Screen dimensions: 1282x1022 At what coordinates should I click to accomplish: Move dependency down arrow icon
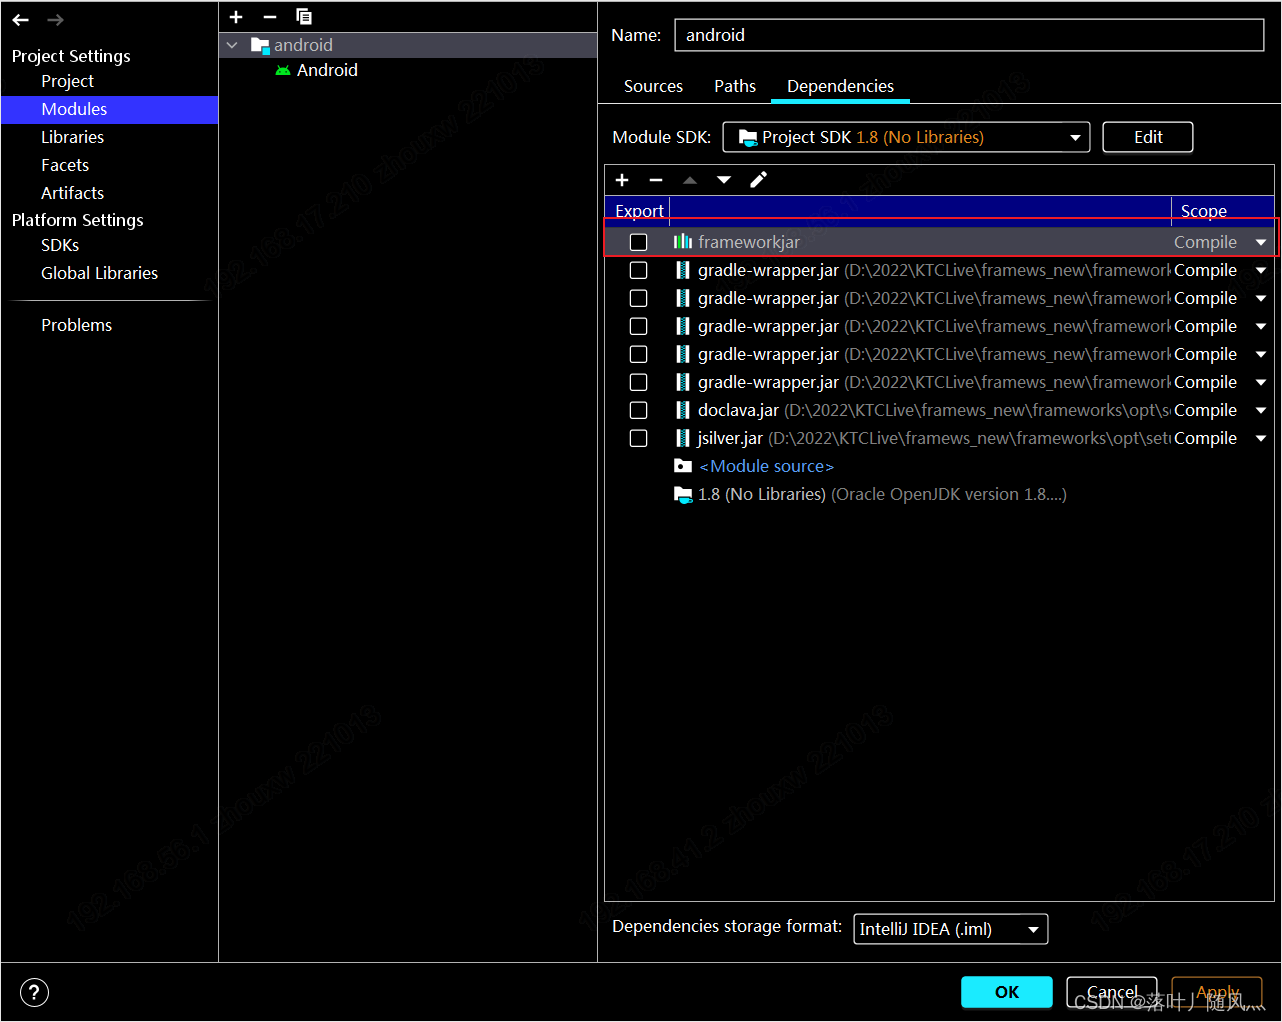[724, 180]
